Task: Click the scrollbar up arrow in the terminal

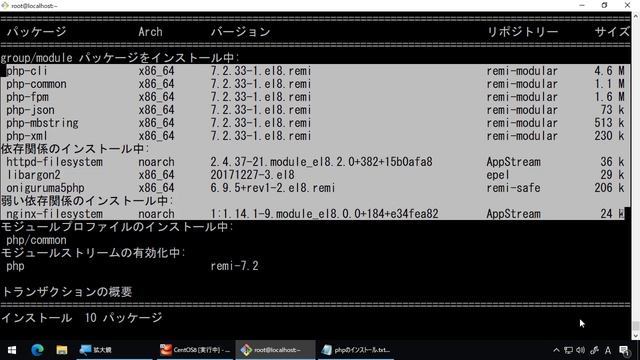Action: (x=636, y=16)
